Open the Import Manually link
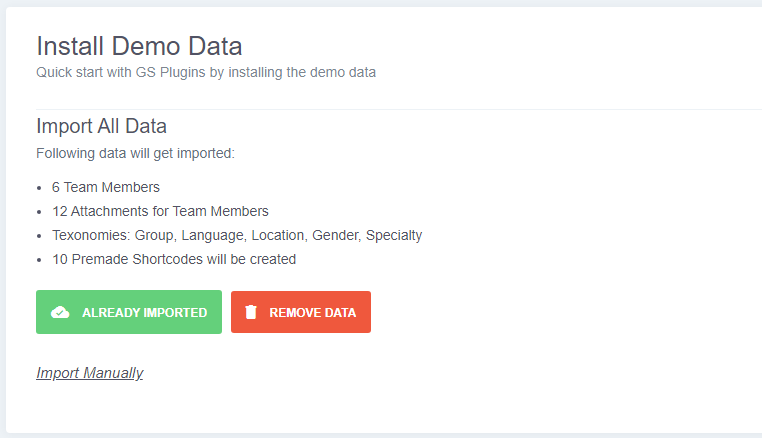The width and height of the screenshot is (762, 438). click(90, 373)
